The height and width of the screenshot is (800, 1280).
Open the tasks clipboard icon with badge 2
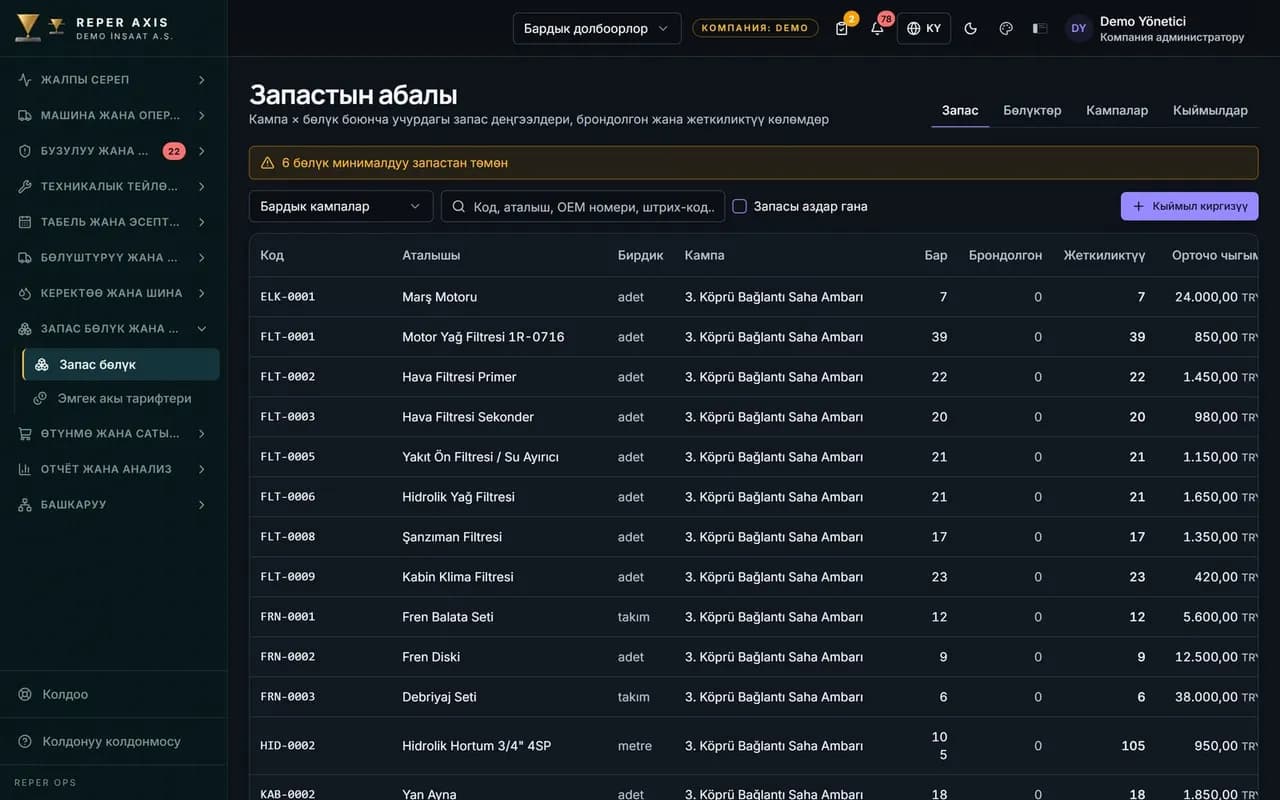click(842, 28)
